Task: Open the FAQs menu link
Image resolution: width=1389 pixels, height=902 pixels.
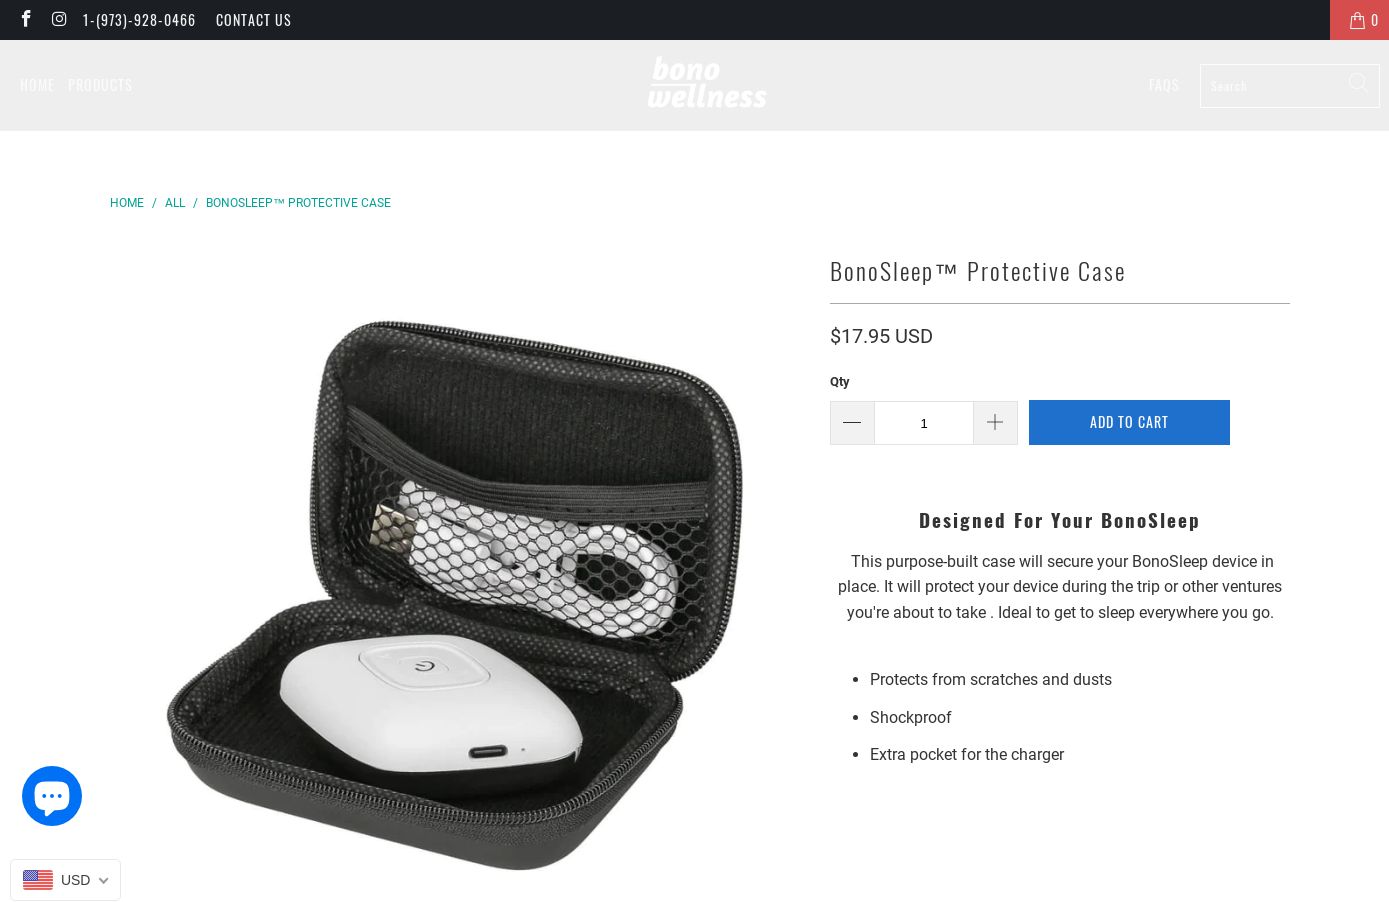Action: 1164,85
